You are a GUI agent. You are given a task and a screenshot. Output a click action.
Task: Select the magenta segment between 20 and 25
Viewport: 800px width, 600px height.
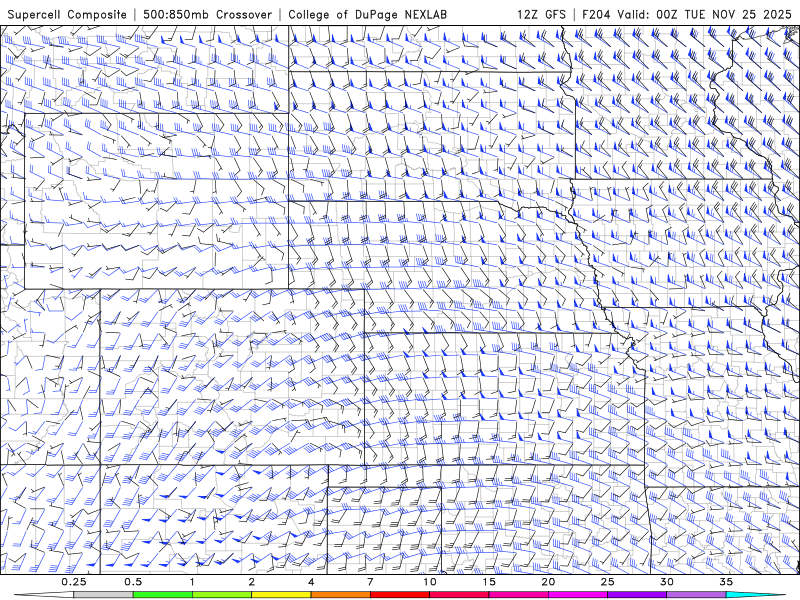(578, 595)
